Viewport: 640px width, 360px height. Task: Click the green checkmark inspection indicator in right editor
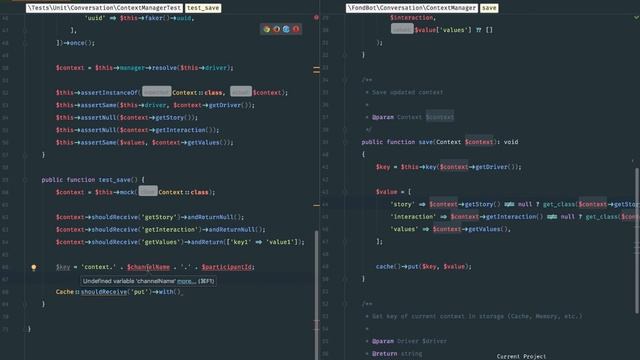click(x=636, y=18)
